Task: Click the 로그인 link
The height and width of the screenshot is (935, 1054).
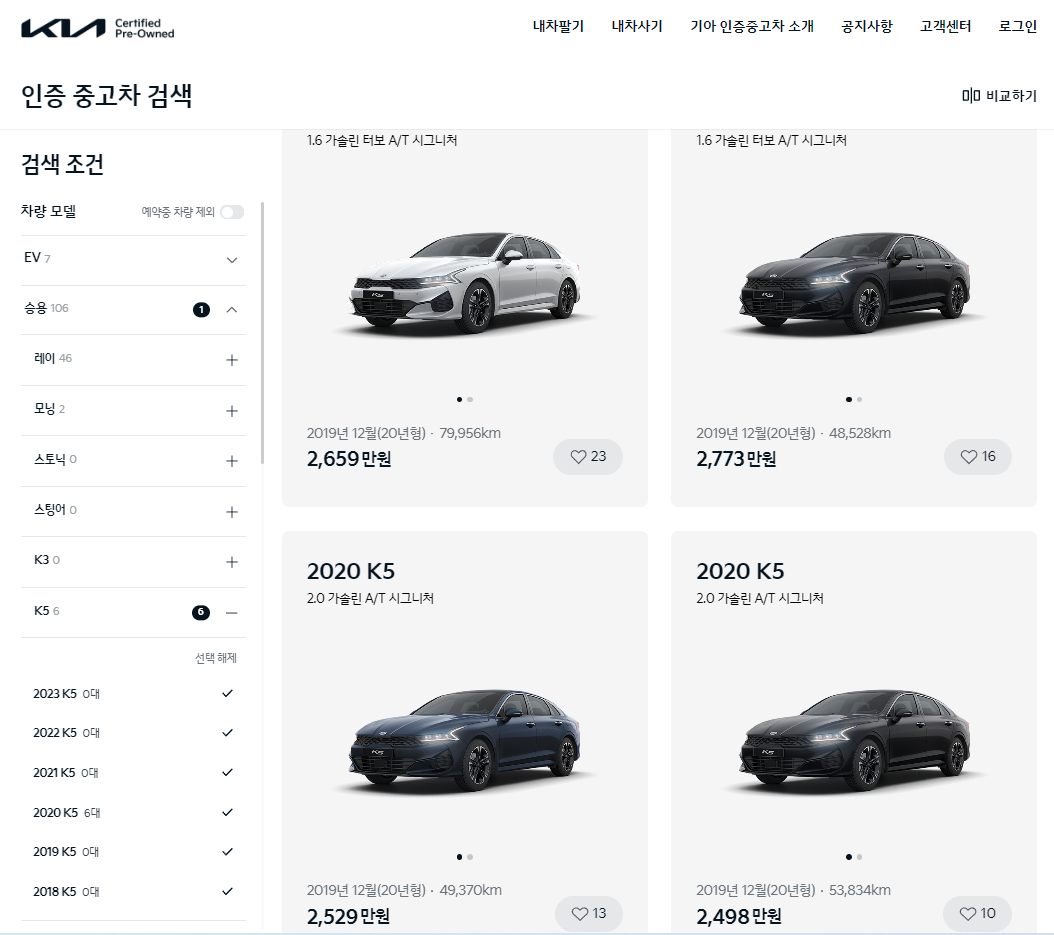Action: click(x=1018, y=26)
